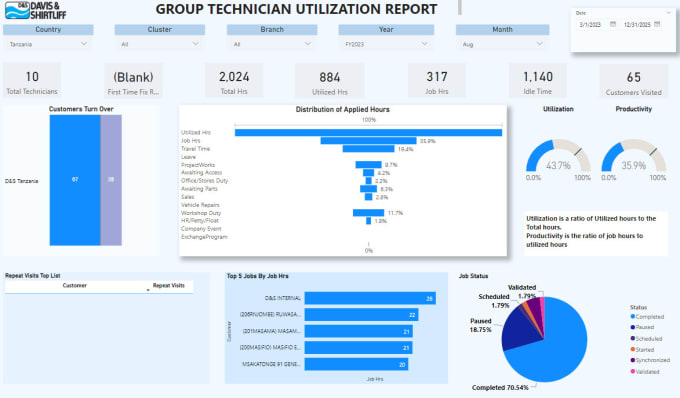Click the Utilized Hrs 884 card
Image resolution: width=680 pixels, height=398 pixels.
[x=330, y=81]
